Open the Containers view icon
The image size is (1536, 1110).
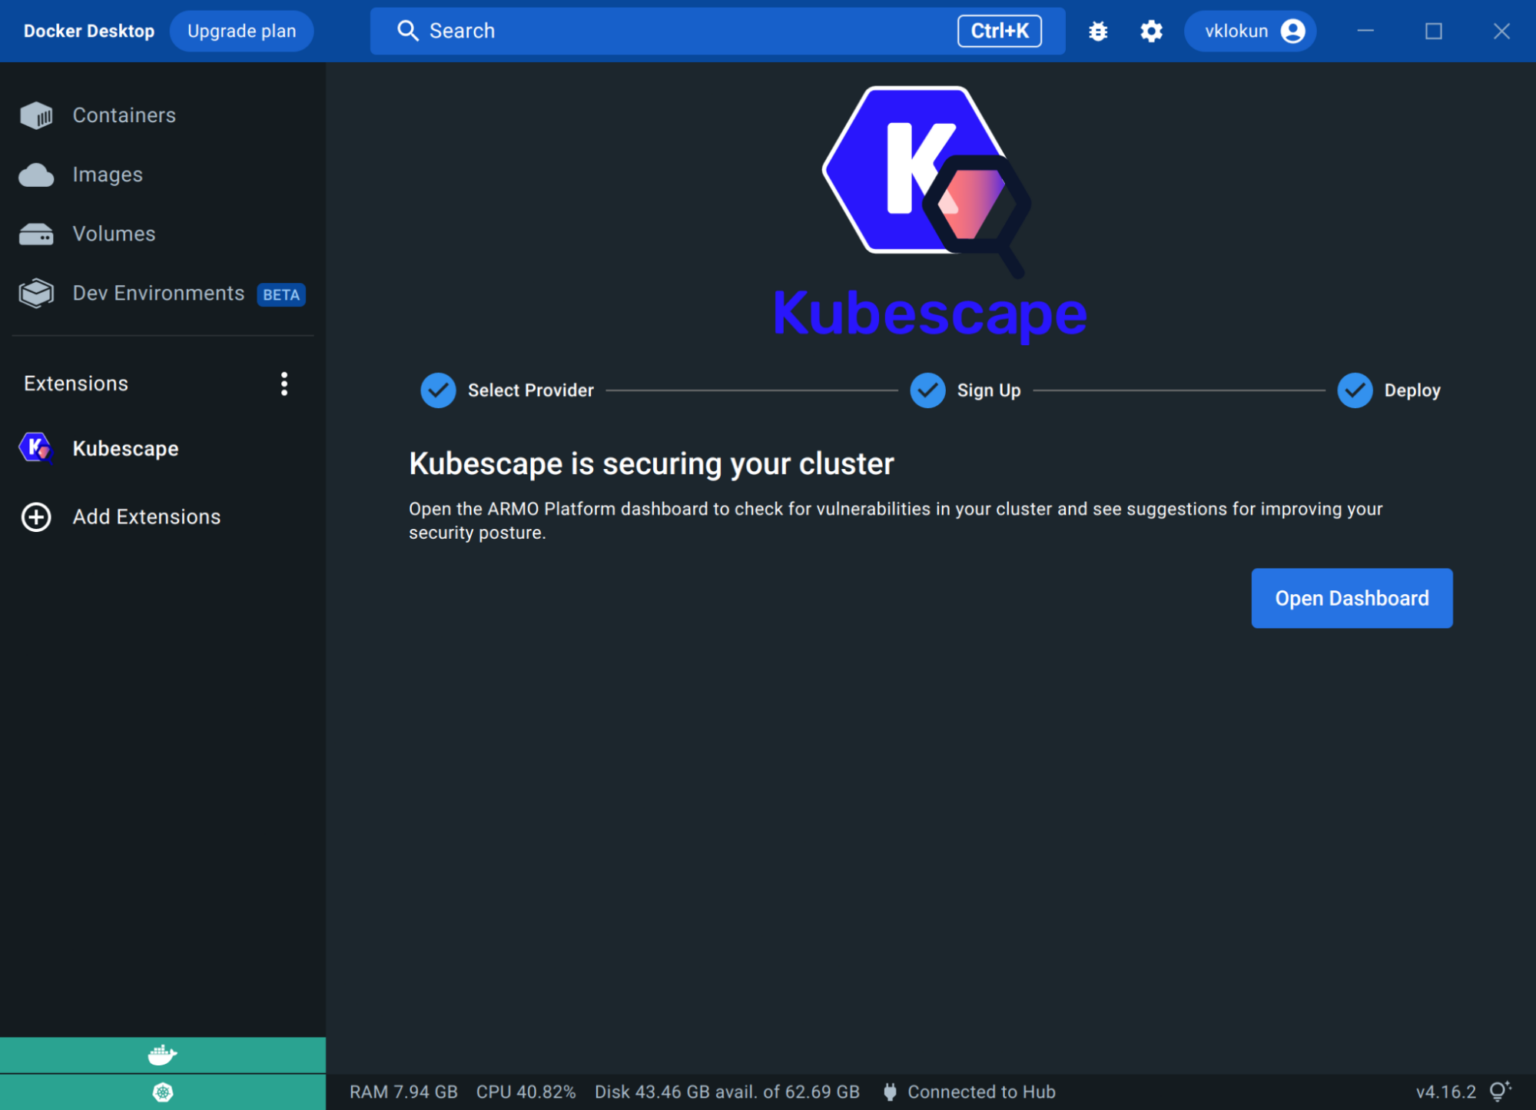point(36,115)
